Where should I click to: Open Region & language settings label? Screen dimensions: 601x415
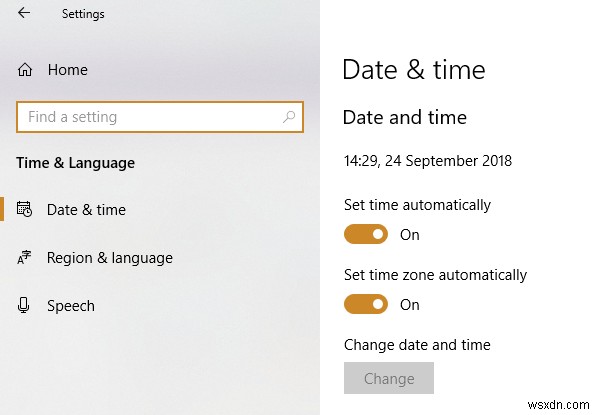[109, 258]
